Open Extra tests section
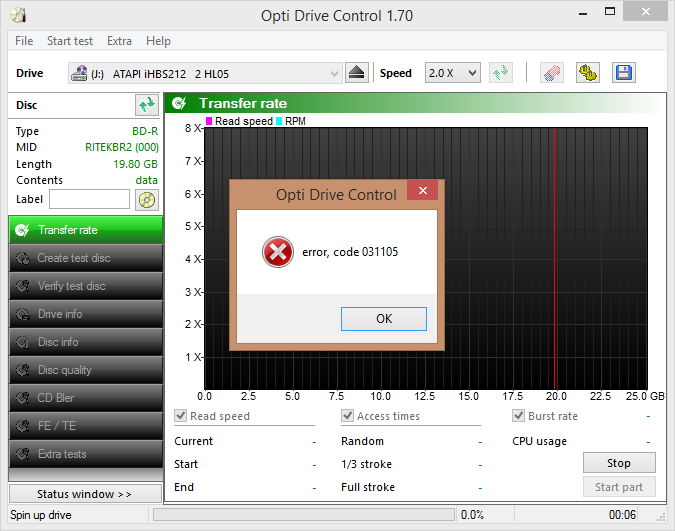 click(86, 454)
